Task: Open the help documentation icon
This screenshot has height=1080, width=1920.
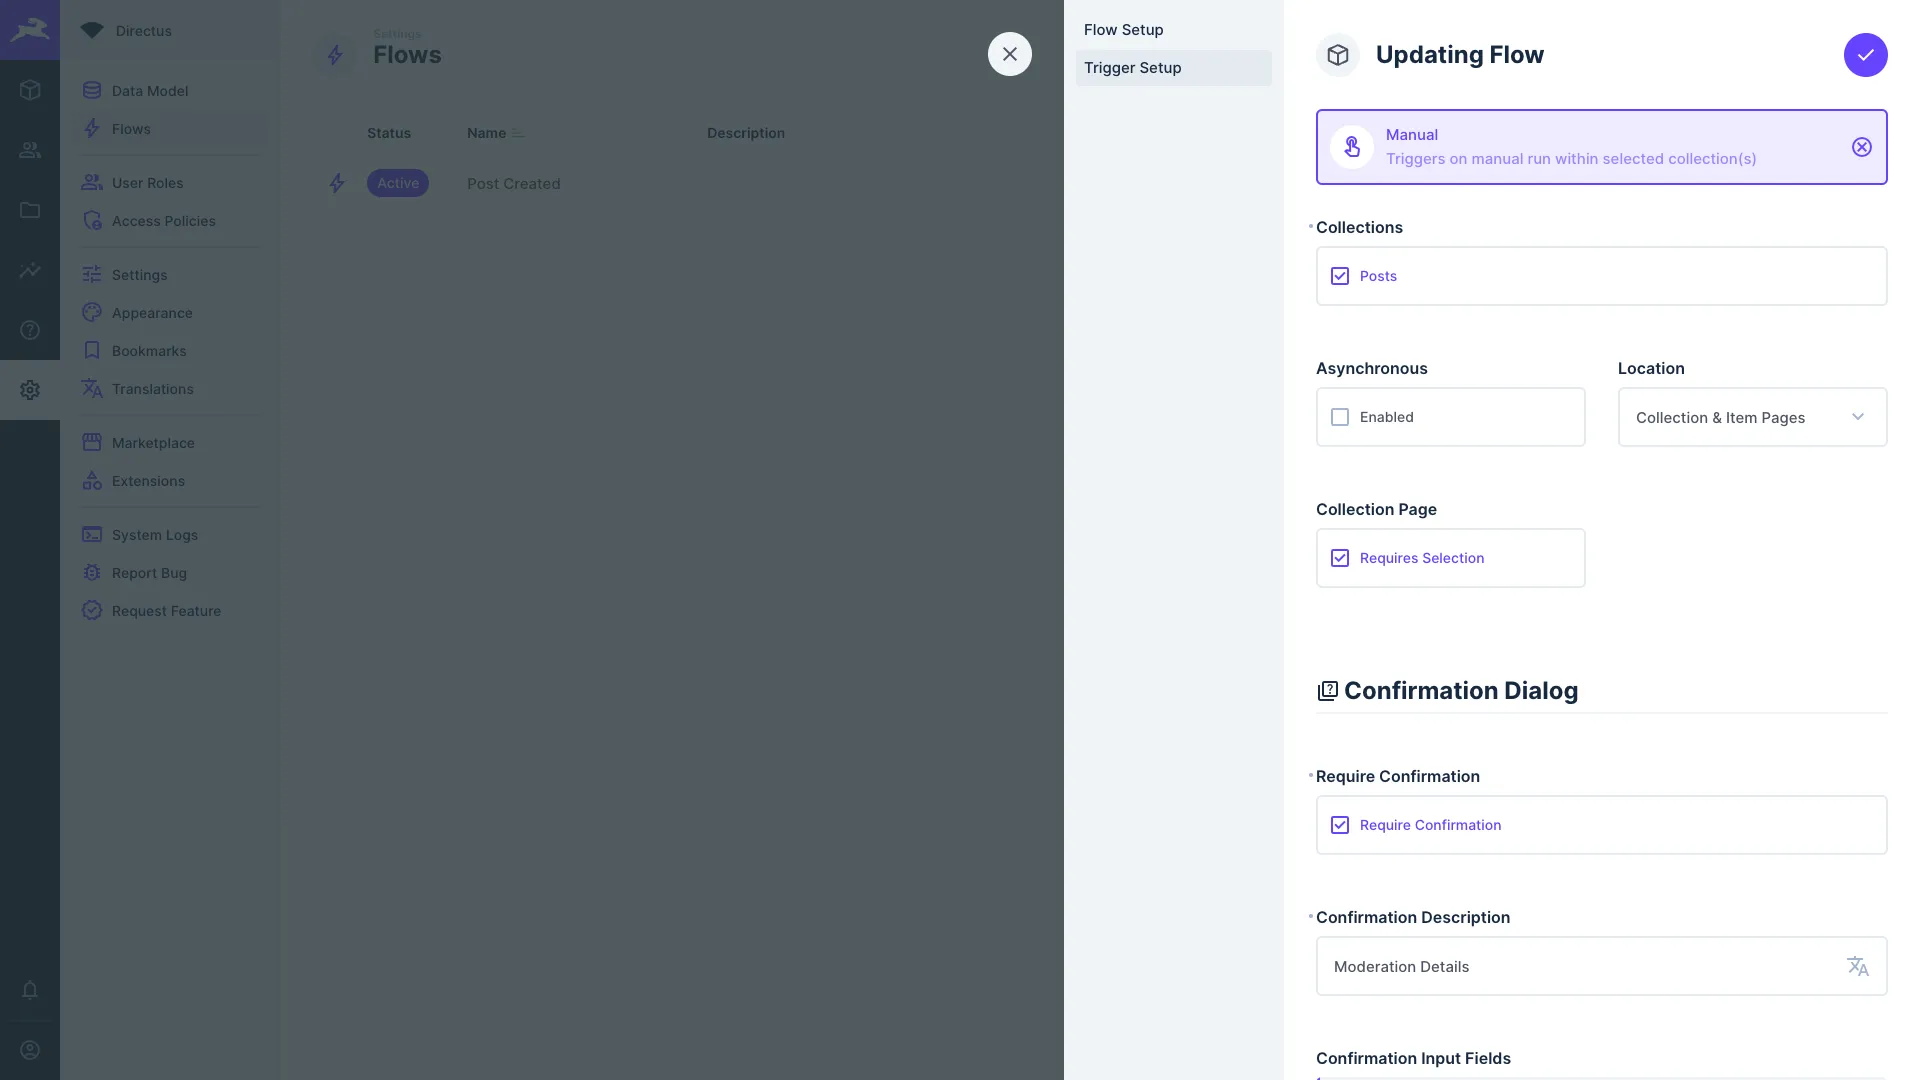Action: click(x=30, y=330)
